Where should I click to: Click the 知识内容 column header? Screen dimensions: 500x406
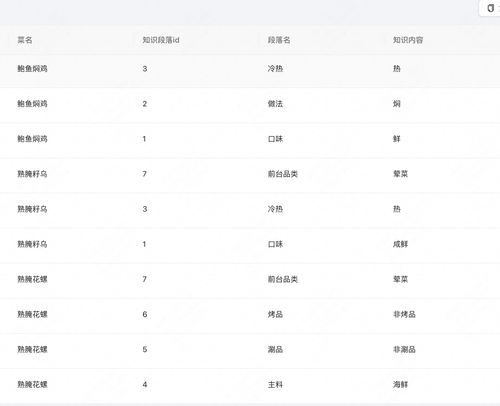click(x=408, y=40)
